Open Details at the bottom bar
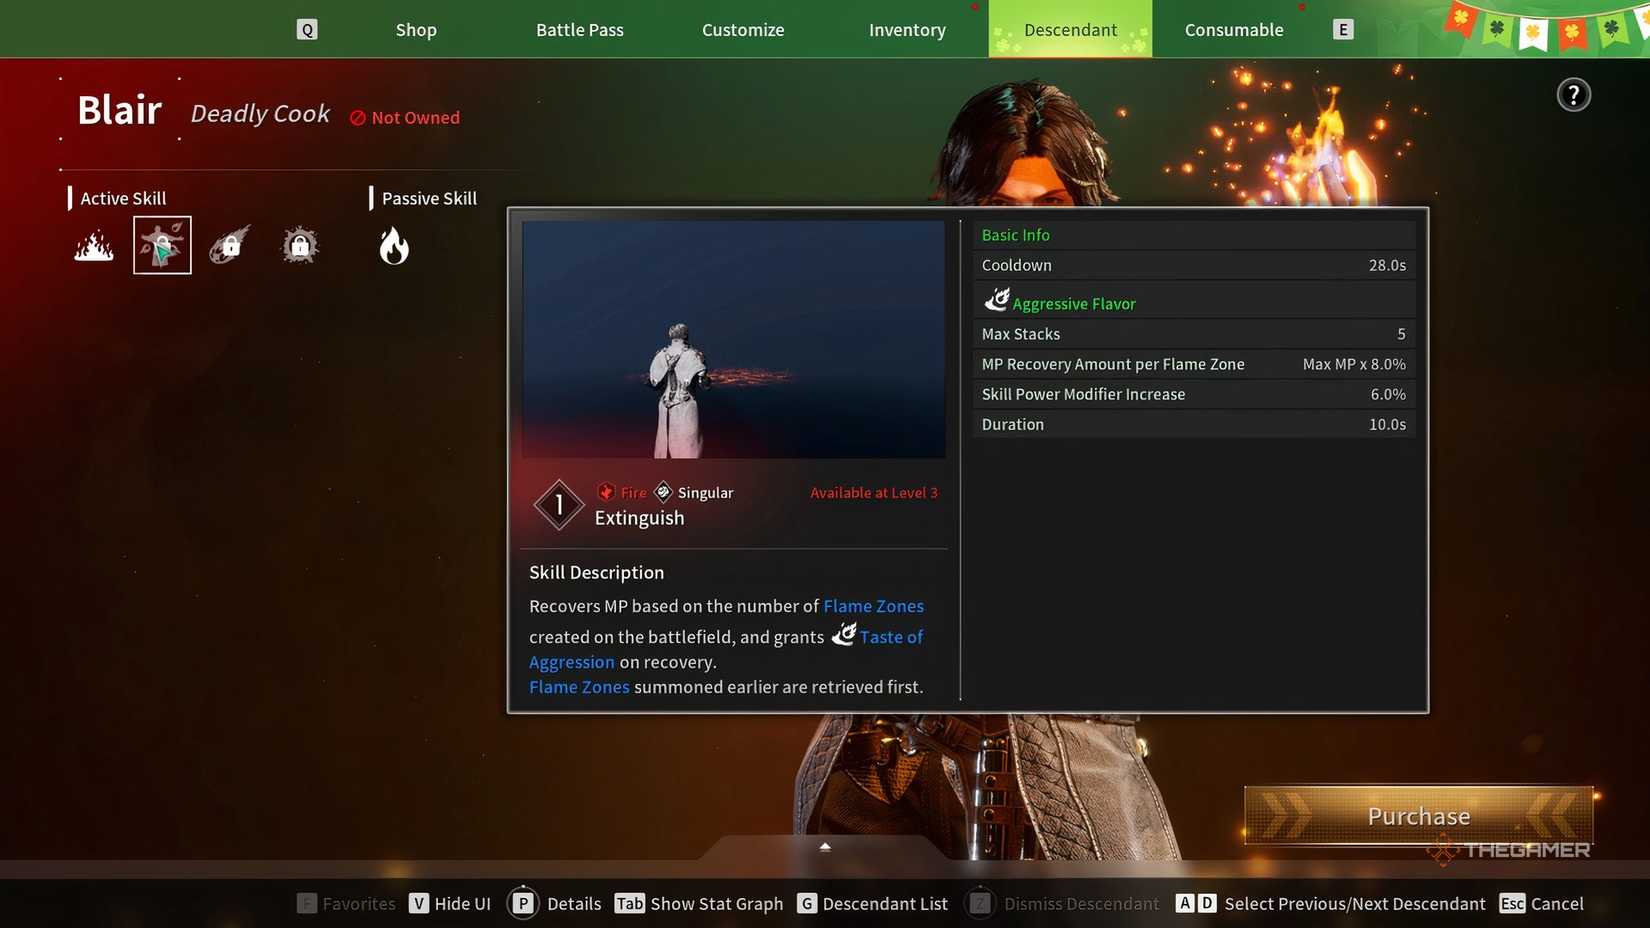 click(x=554, y=904)
